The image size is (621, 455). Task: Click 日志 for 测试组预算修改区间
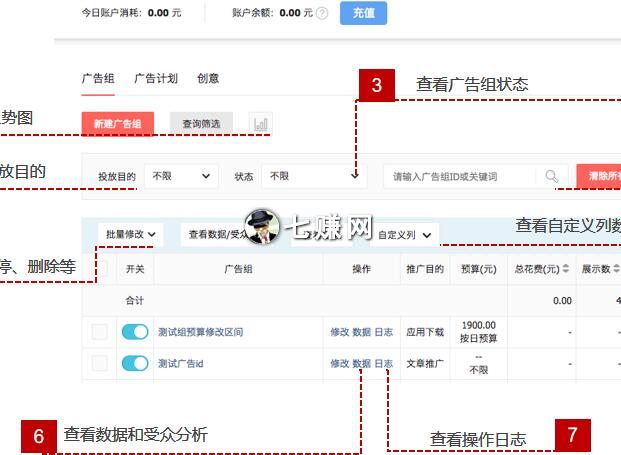point(383,332)
